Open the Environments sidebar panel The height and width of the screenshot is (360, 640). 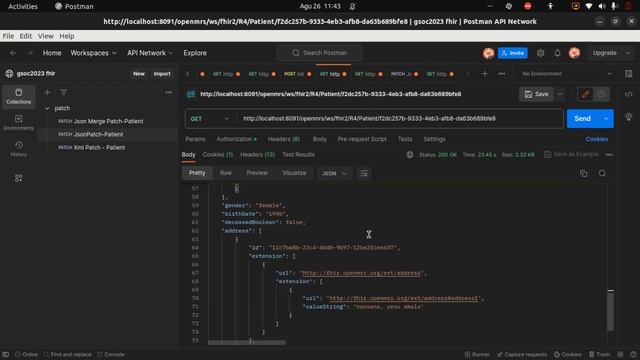(18, 122)
